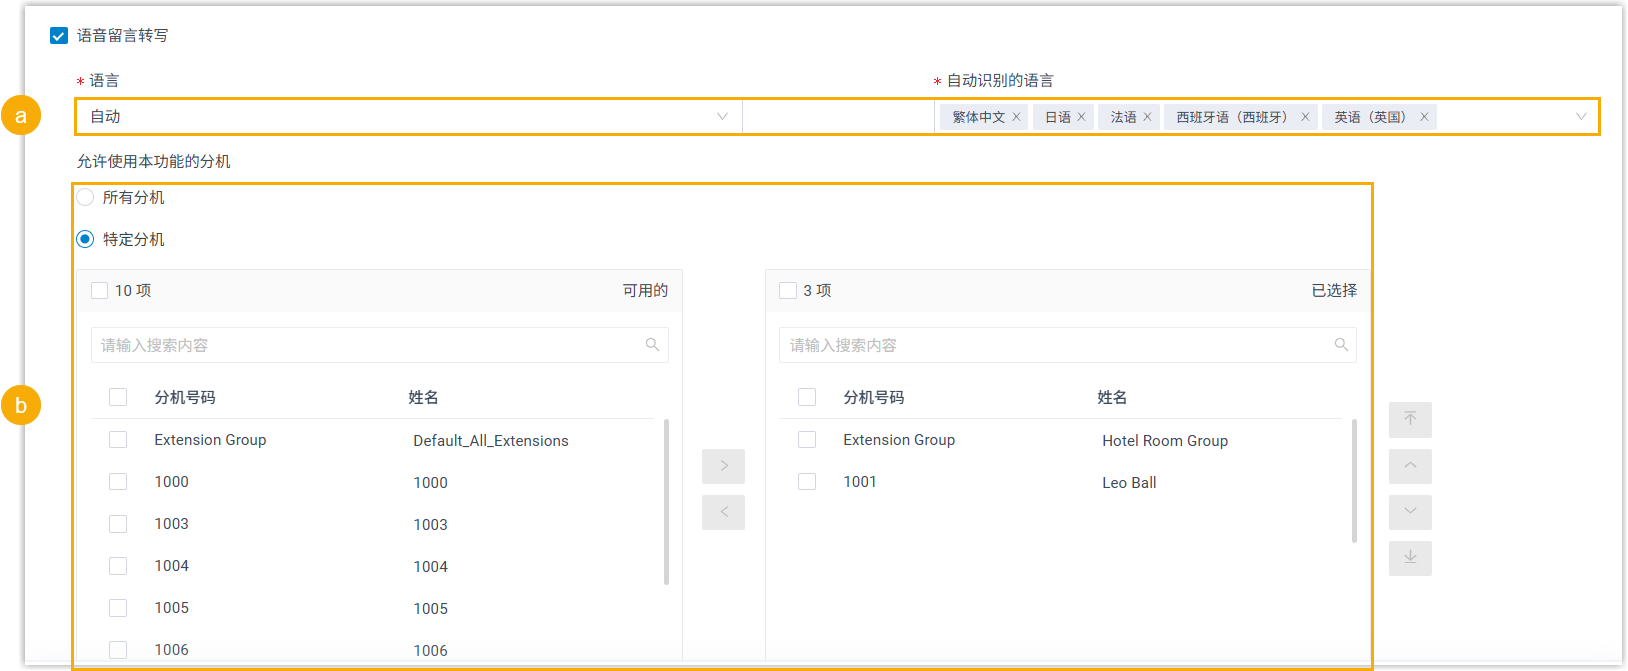The width and height of the screenshot is (1628, 671).
Task: Remove the 法语 language tag
Action: coord(1147,117)
